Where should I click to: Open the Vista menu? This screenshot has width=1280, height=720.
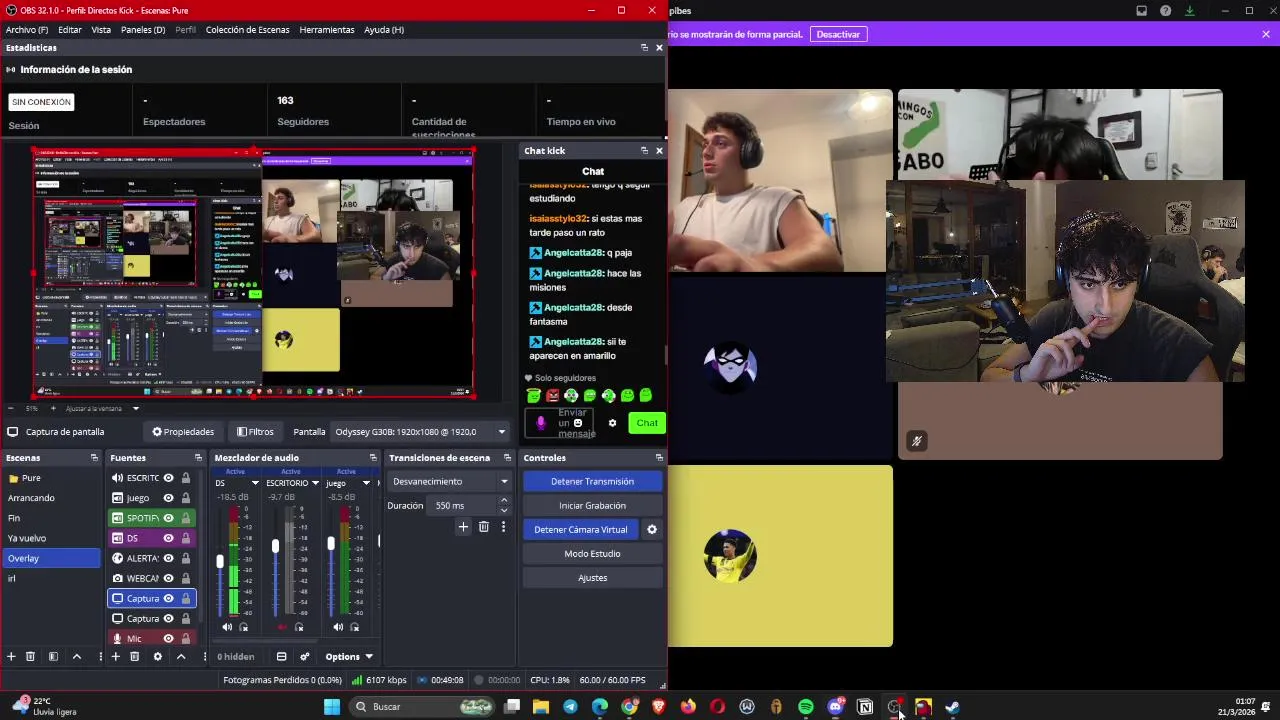click(x=101, y=30)
